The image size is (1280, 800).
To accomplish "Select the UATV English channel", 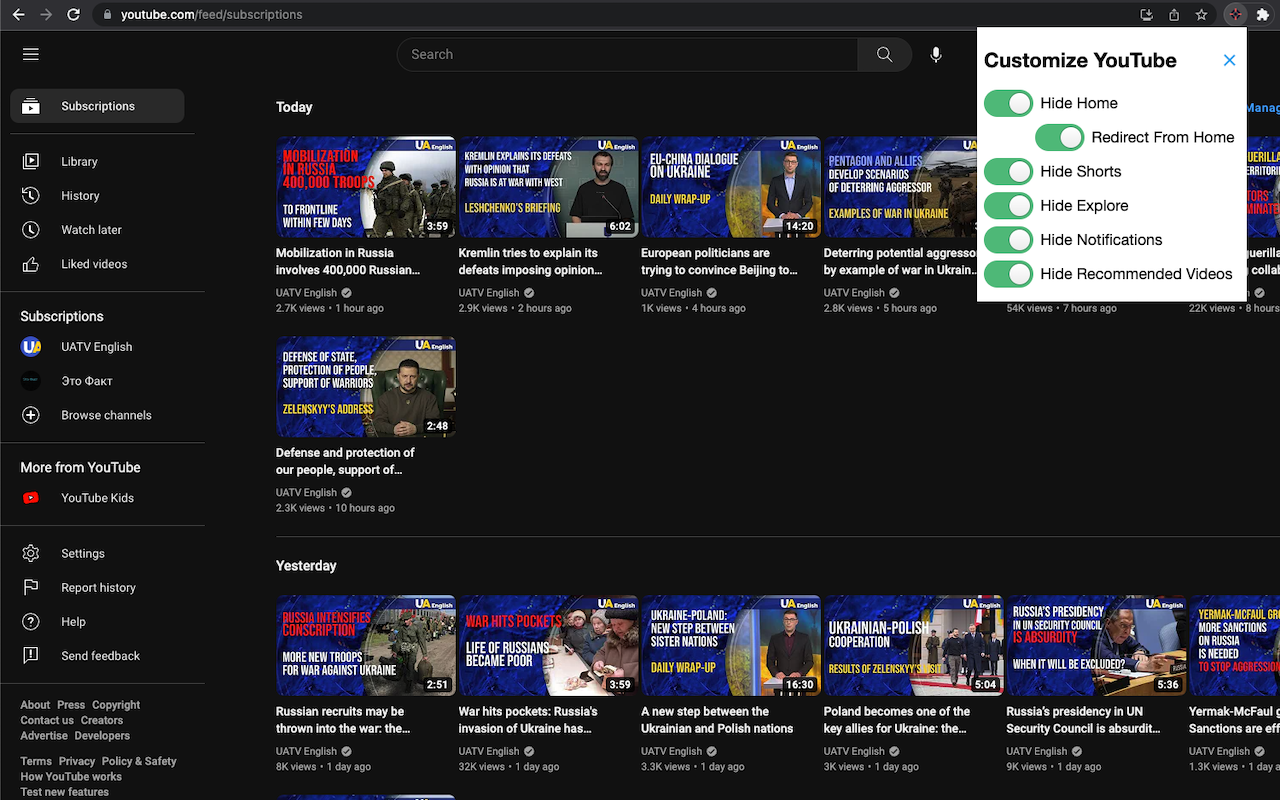I will (96, 346).
